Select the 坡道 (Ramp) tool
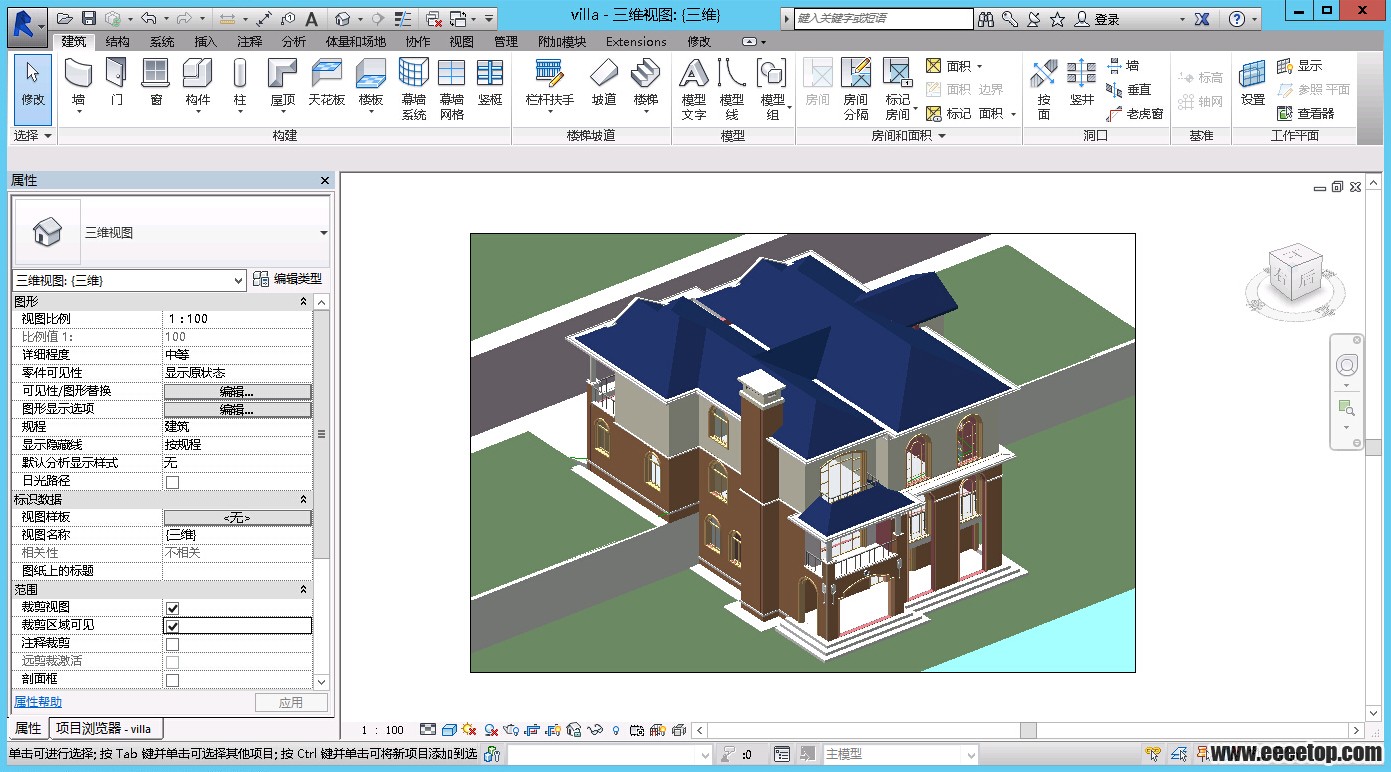 click(x=604, y=83)
